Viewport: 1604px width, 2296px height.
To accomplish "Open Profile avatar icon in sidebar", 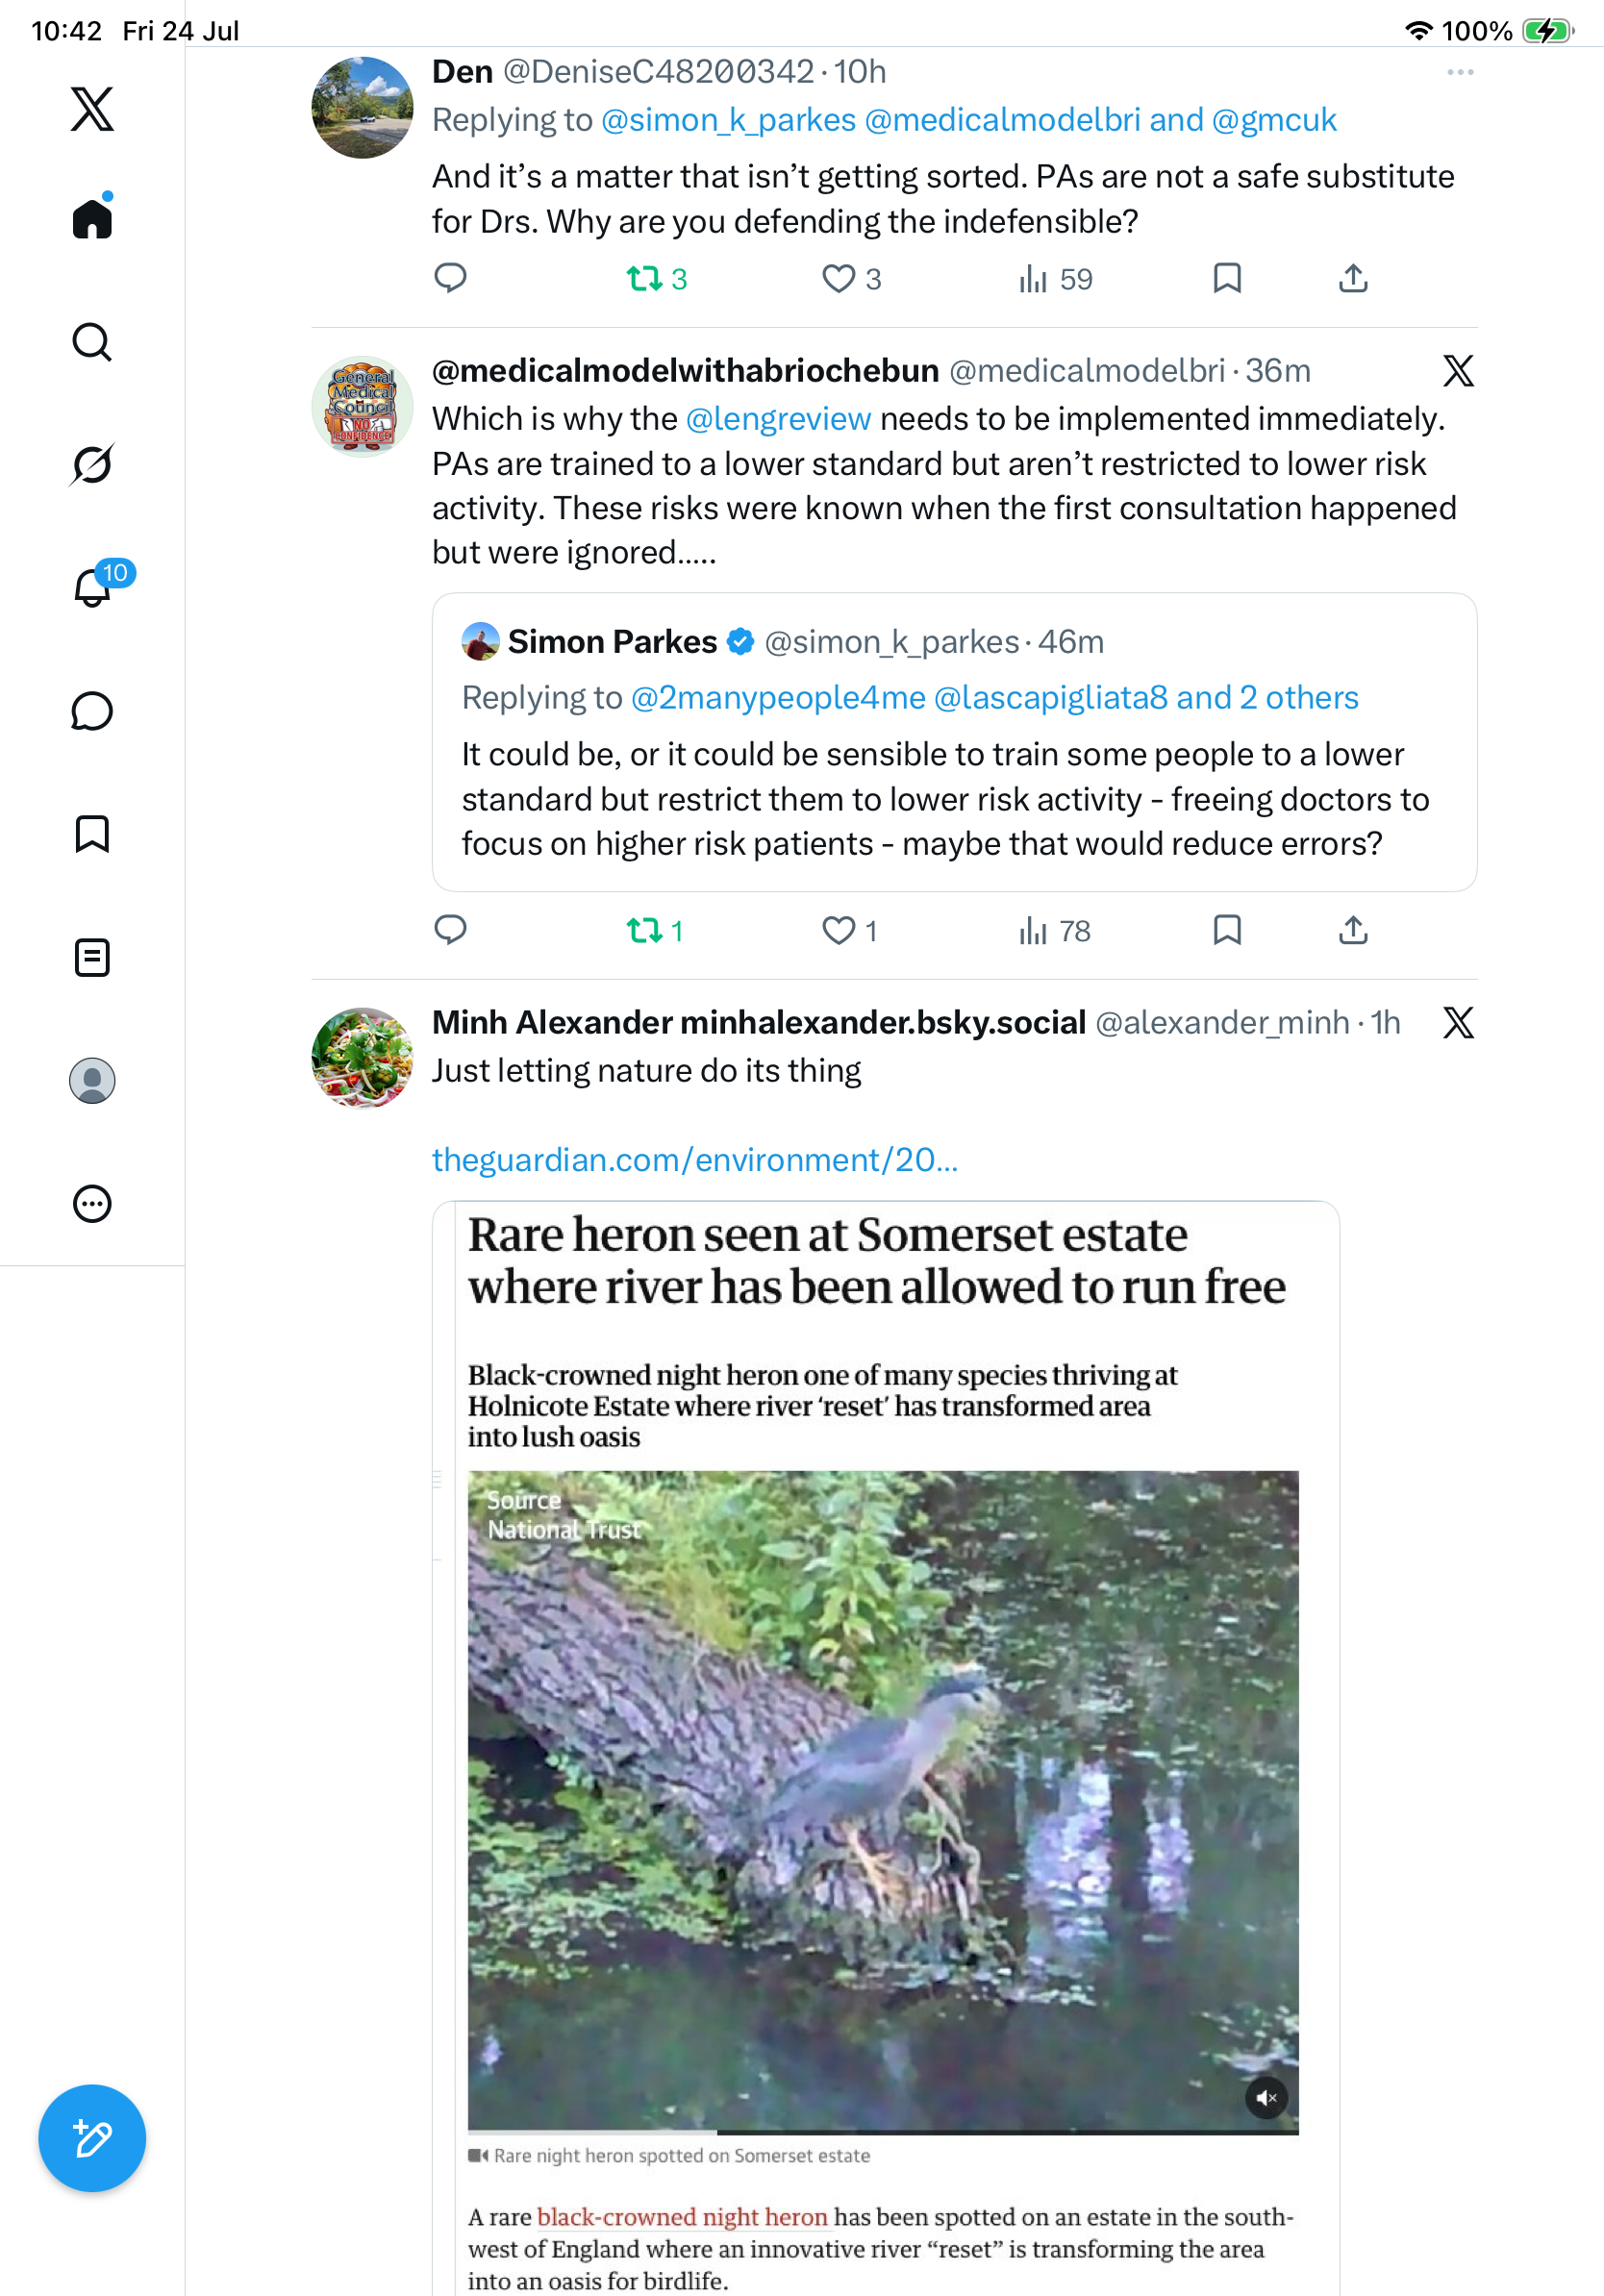I will pos(92,1081).
